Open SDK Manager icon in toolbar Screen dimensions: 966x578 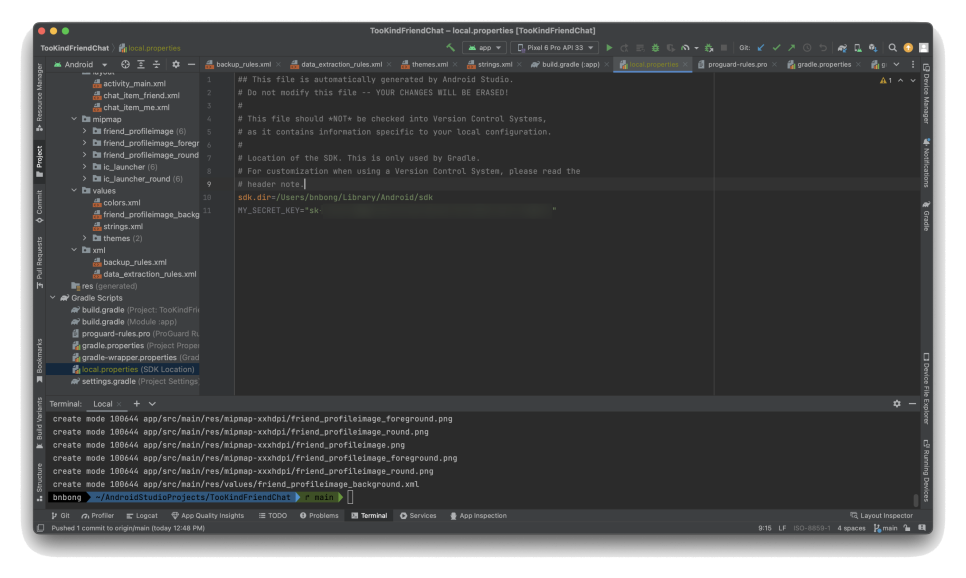tap(873, 47)
